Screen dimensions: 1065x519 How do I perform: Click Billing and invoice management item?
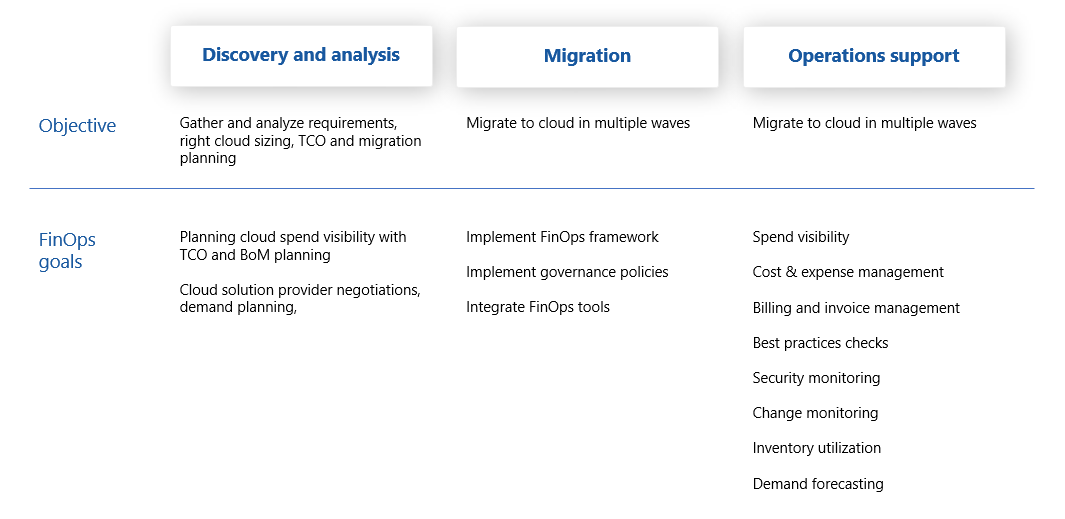(x=856, y=308)
